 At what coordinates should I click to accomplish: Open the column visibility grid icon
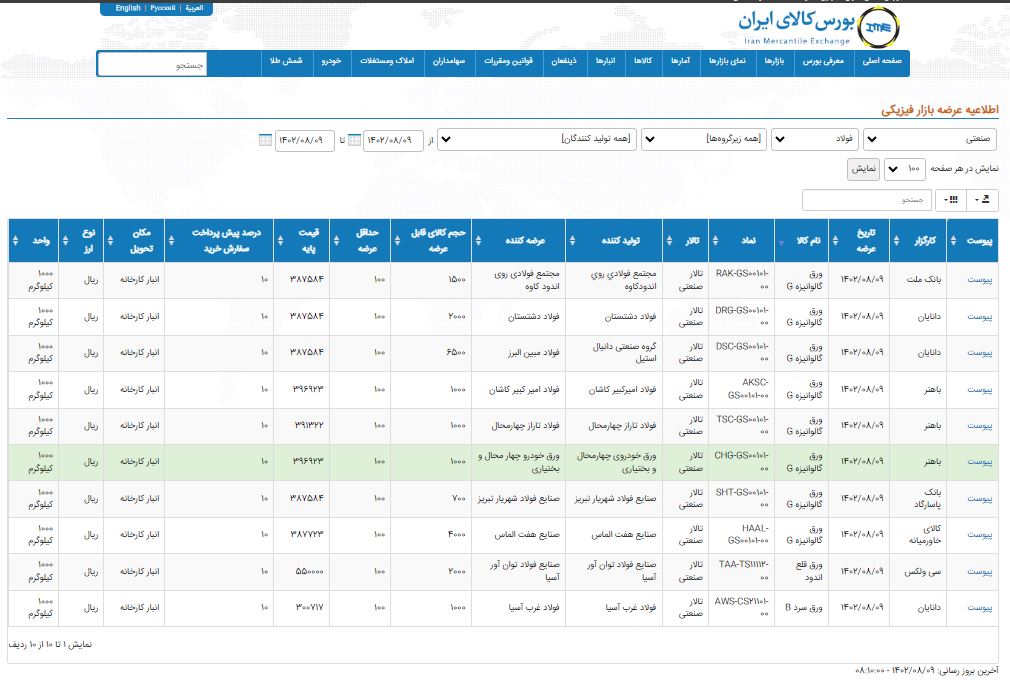[951, 200]
